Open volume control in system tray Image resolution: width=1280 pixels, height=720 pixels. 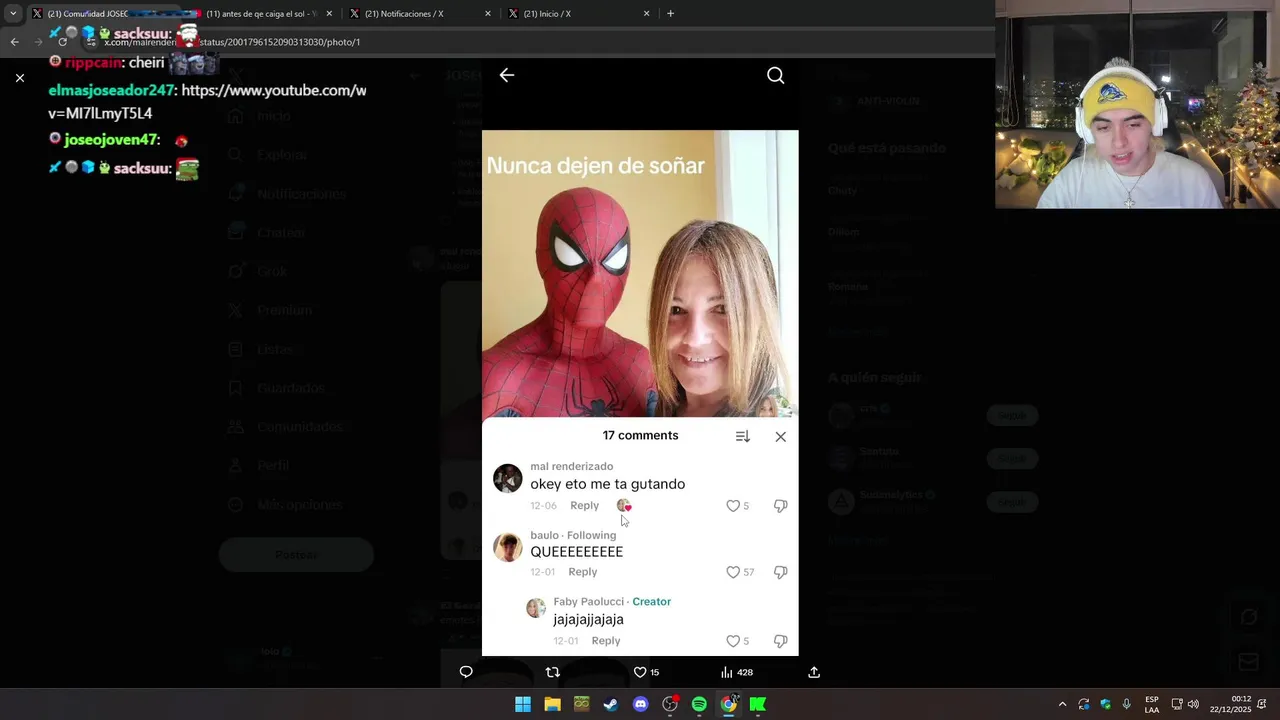1193,704
